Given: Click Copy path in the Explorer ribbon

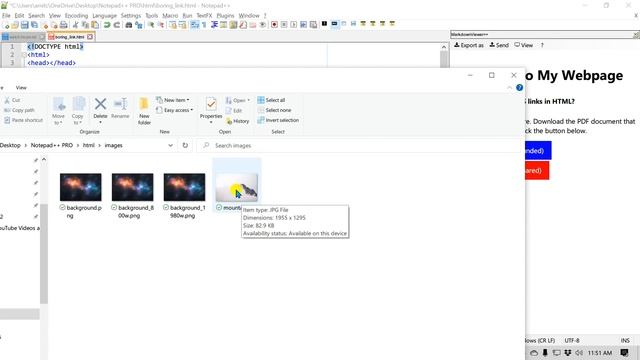Looking at the screenshot, I should coord(20,110).
